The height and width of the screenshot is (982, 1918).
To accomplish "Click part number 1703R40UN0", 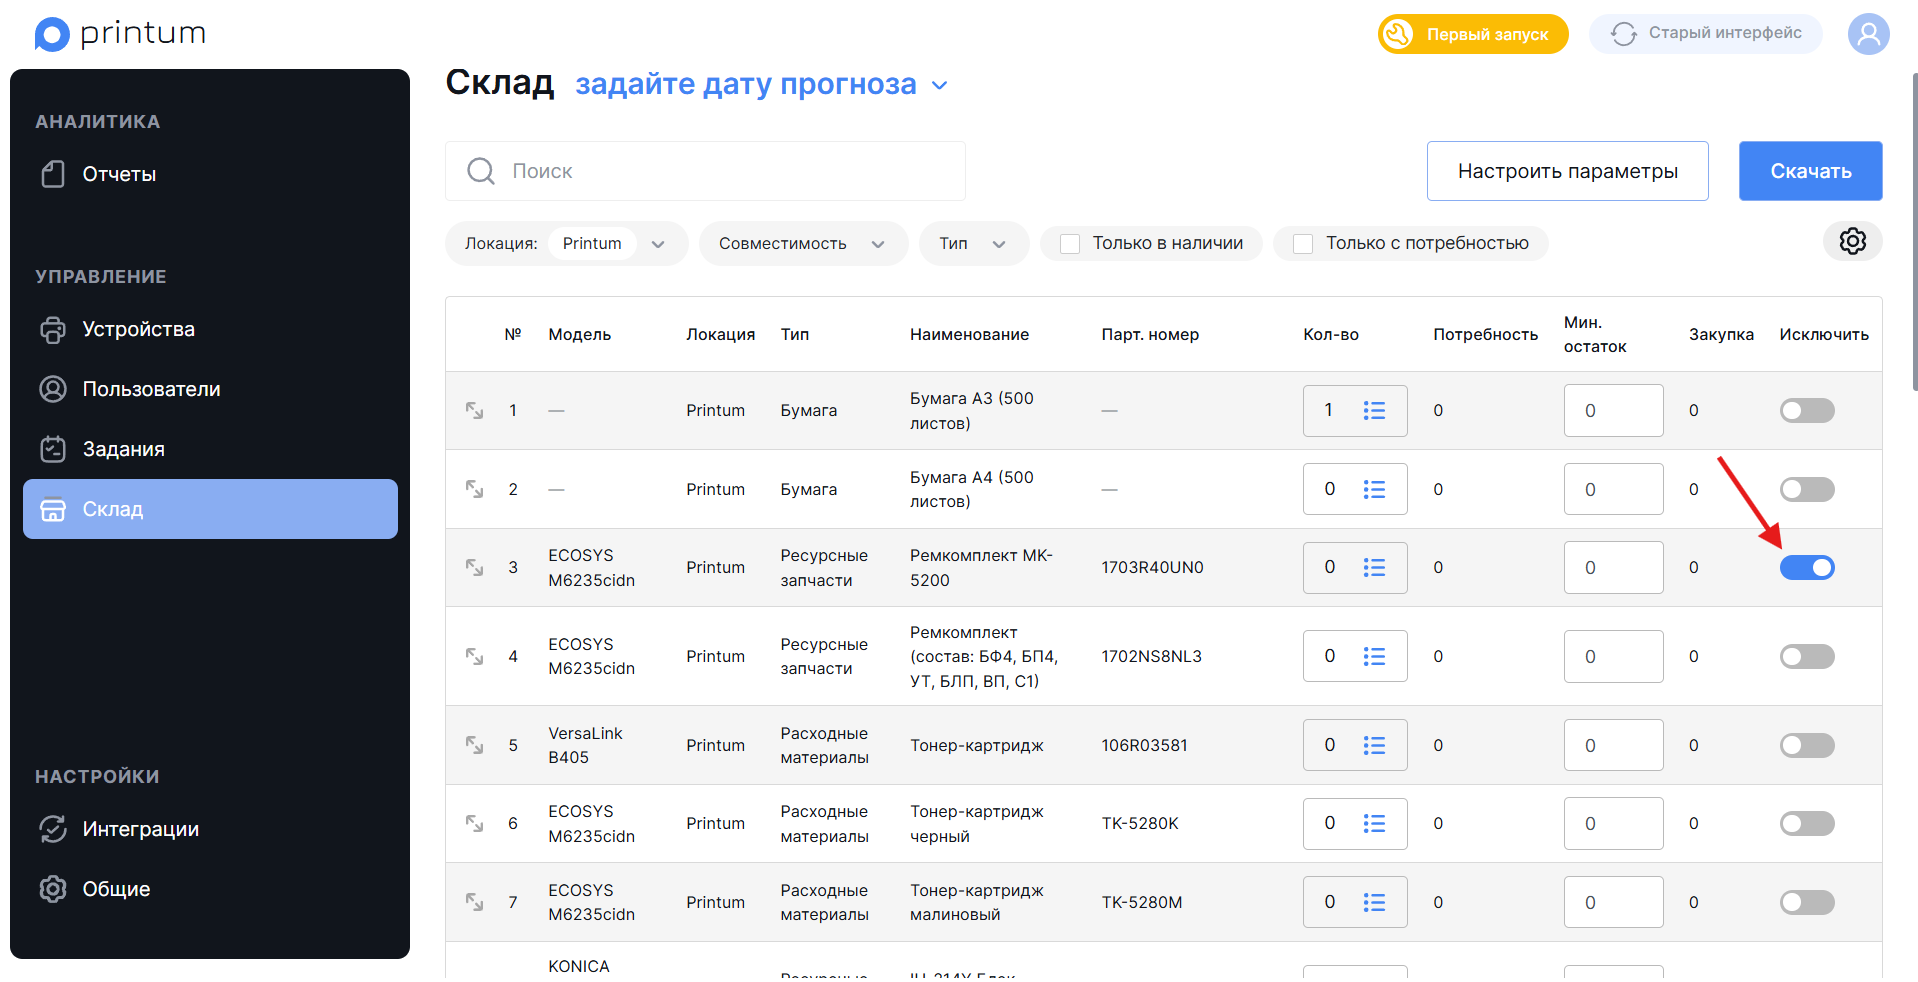I will [1152, 567].
